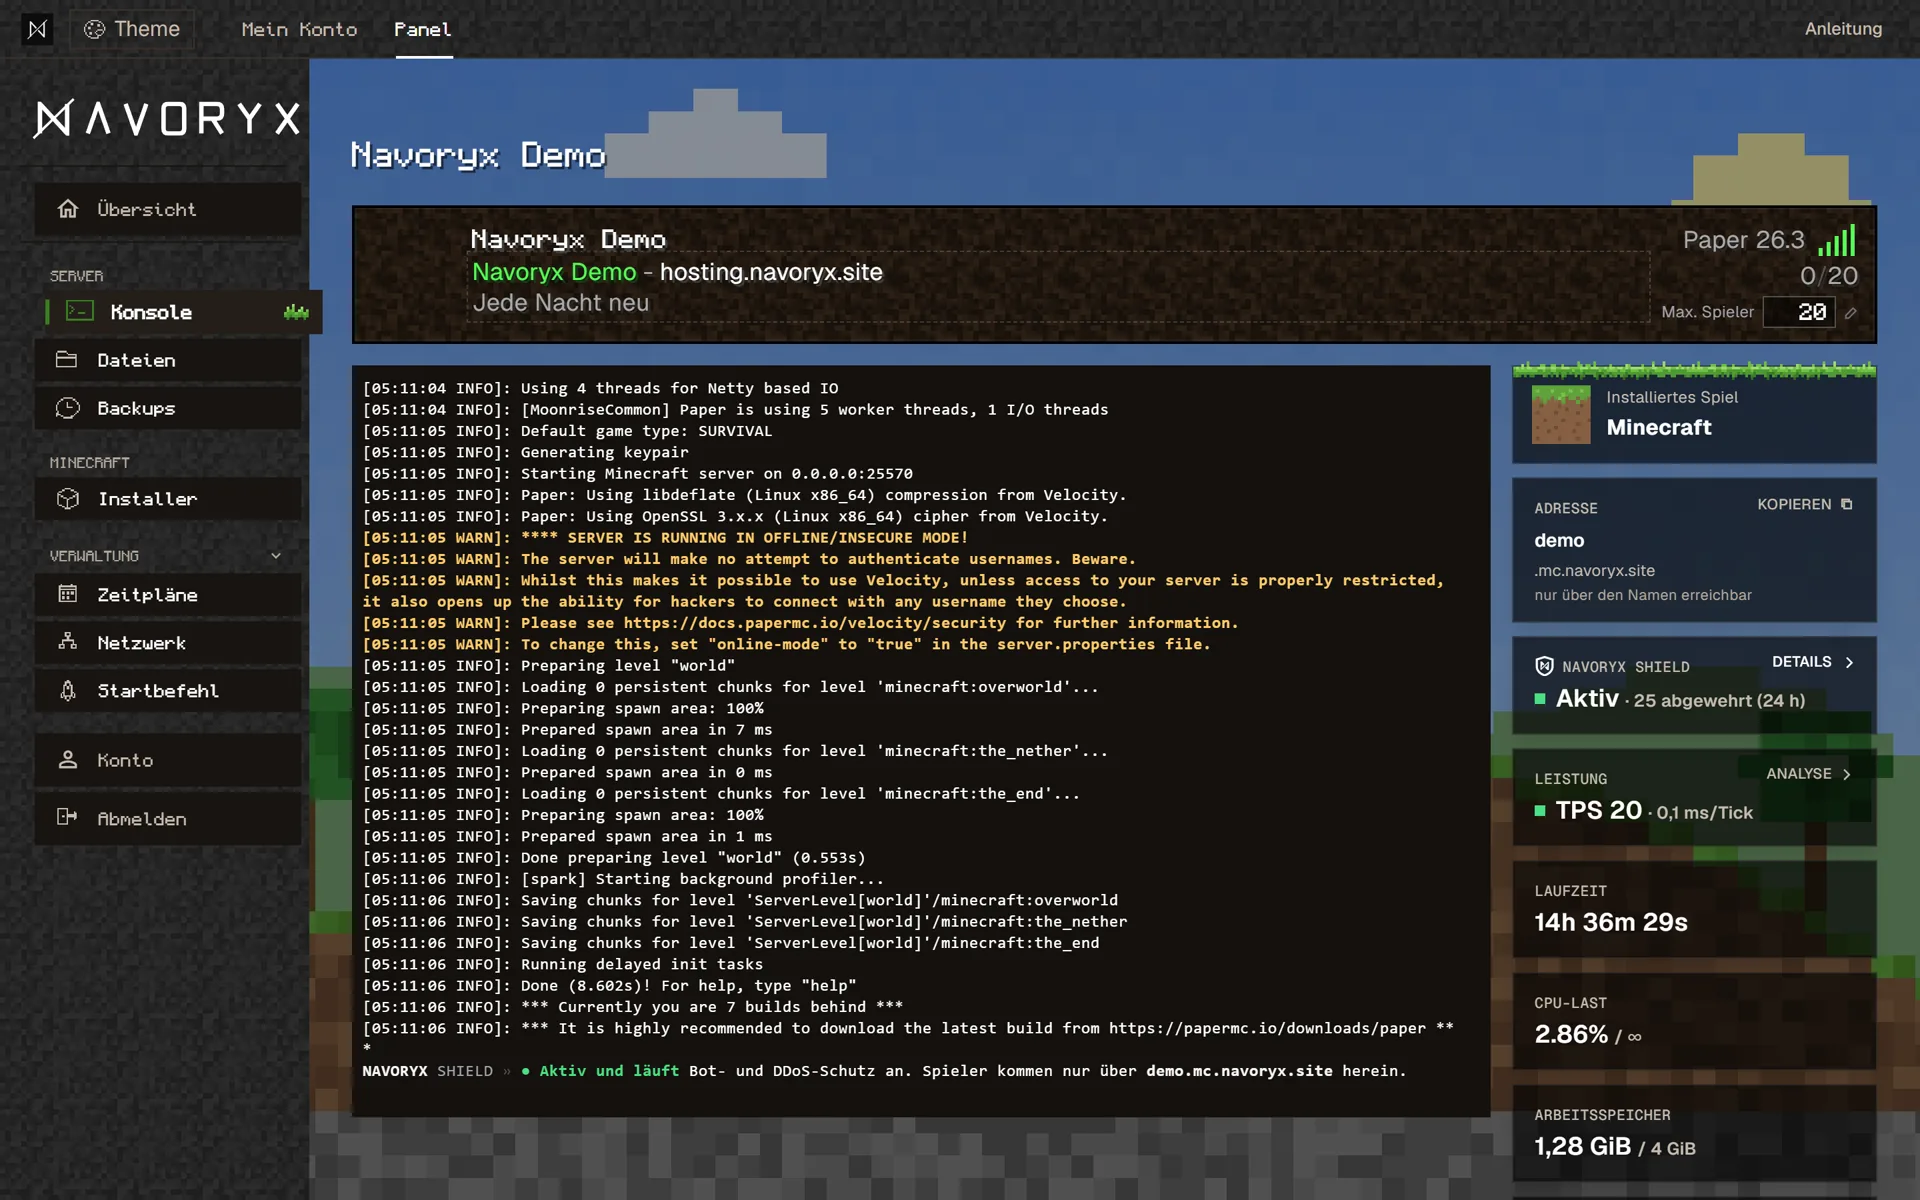
Task: Open Navoryx Shield Details
Action: click(x=1813, y=662)
